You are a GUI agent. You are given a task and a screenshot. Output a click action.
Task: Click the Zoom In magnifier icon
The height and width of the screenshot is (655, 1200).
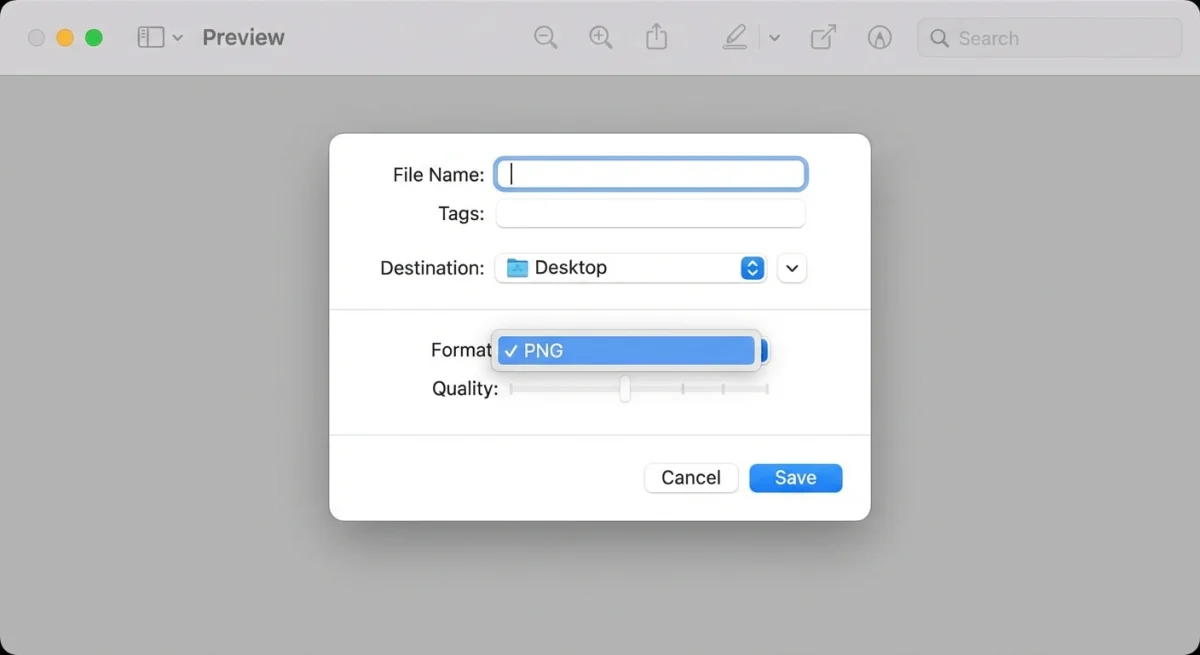coord(600,38)
